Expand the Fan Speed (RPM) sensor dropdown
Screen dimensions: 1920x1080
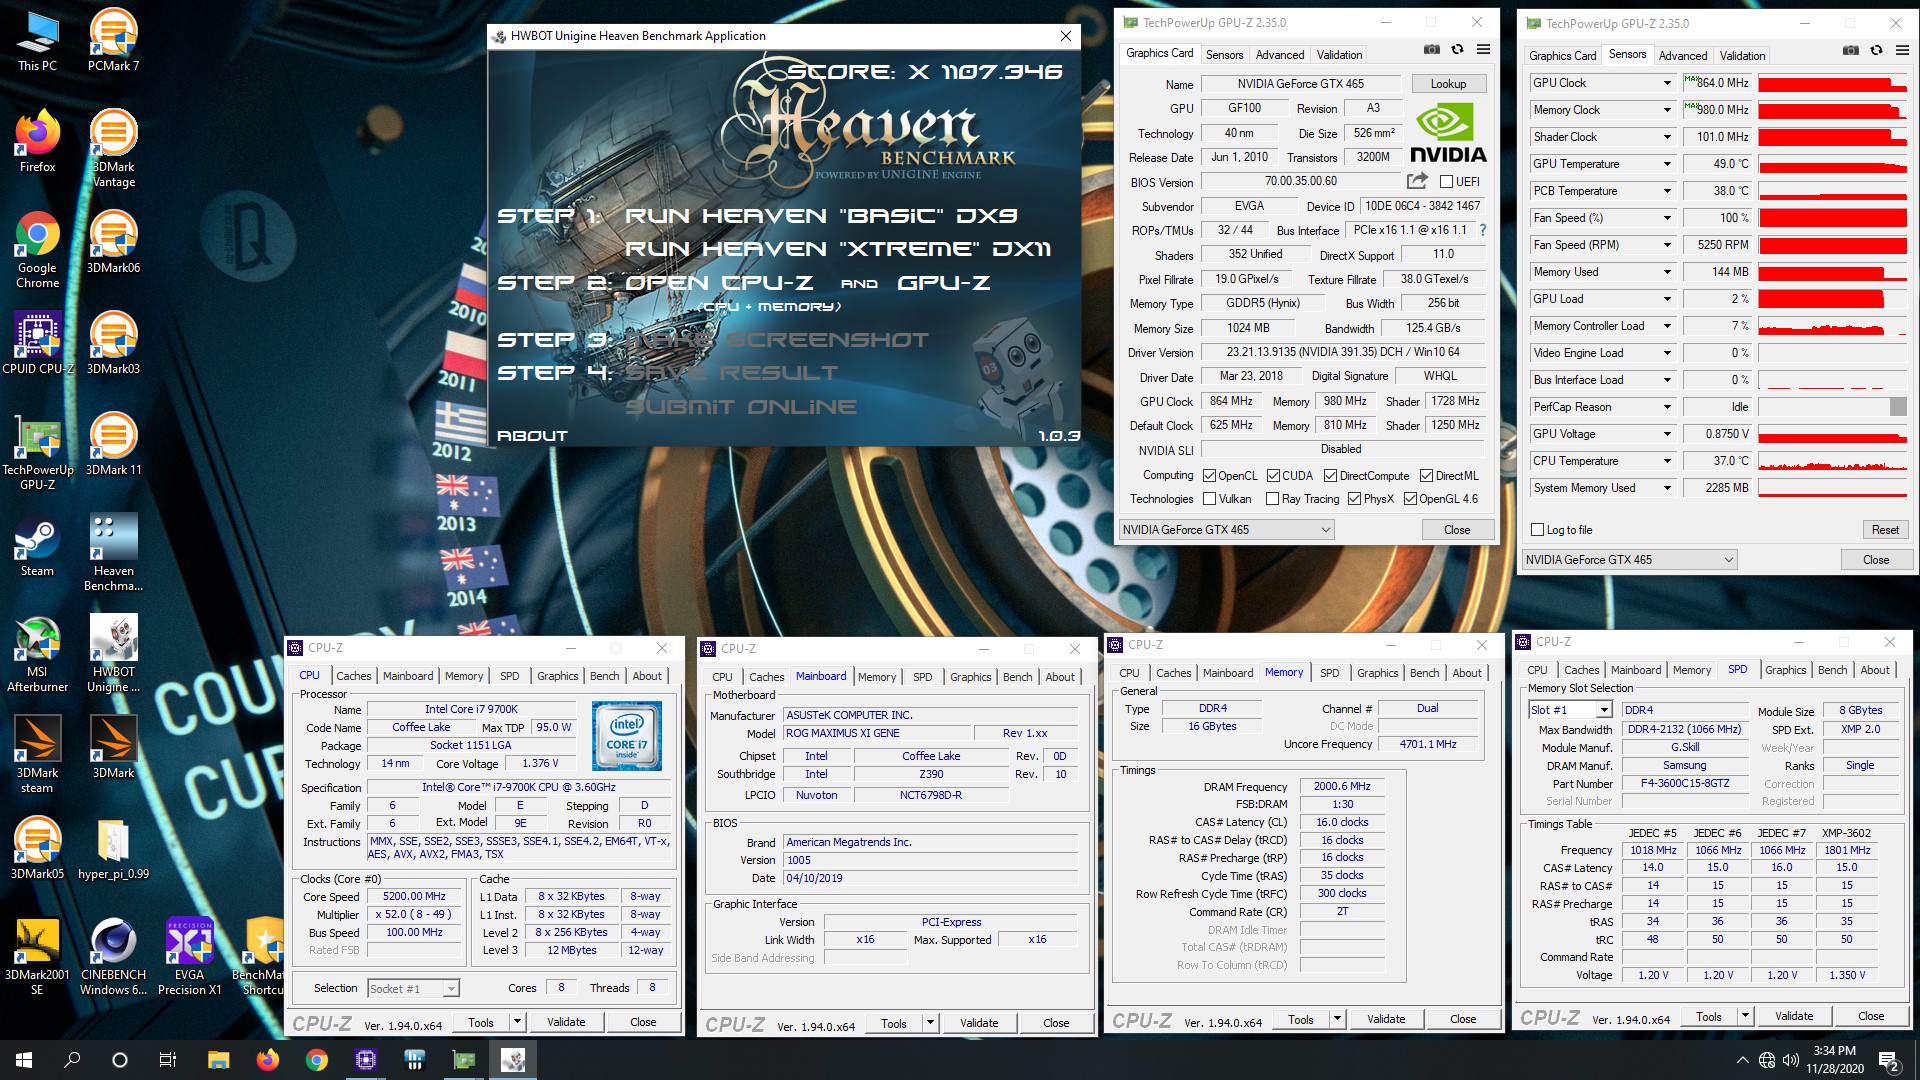(1667, 245)
